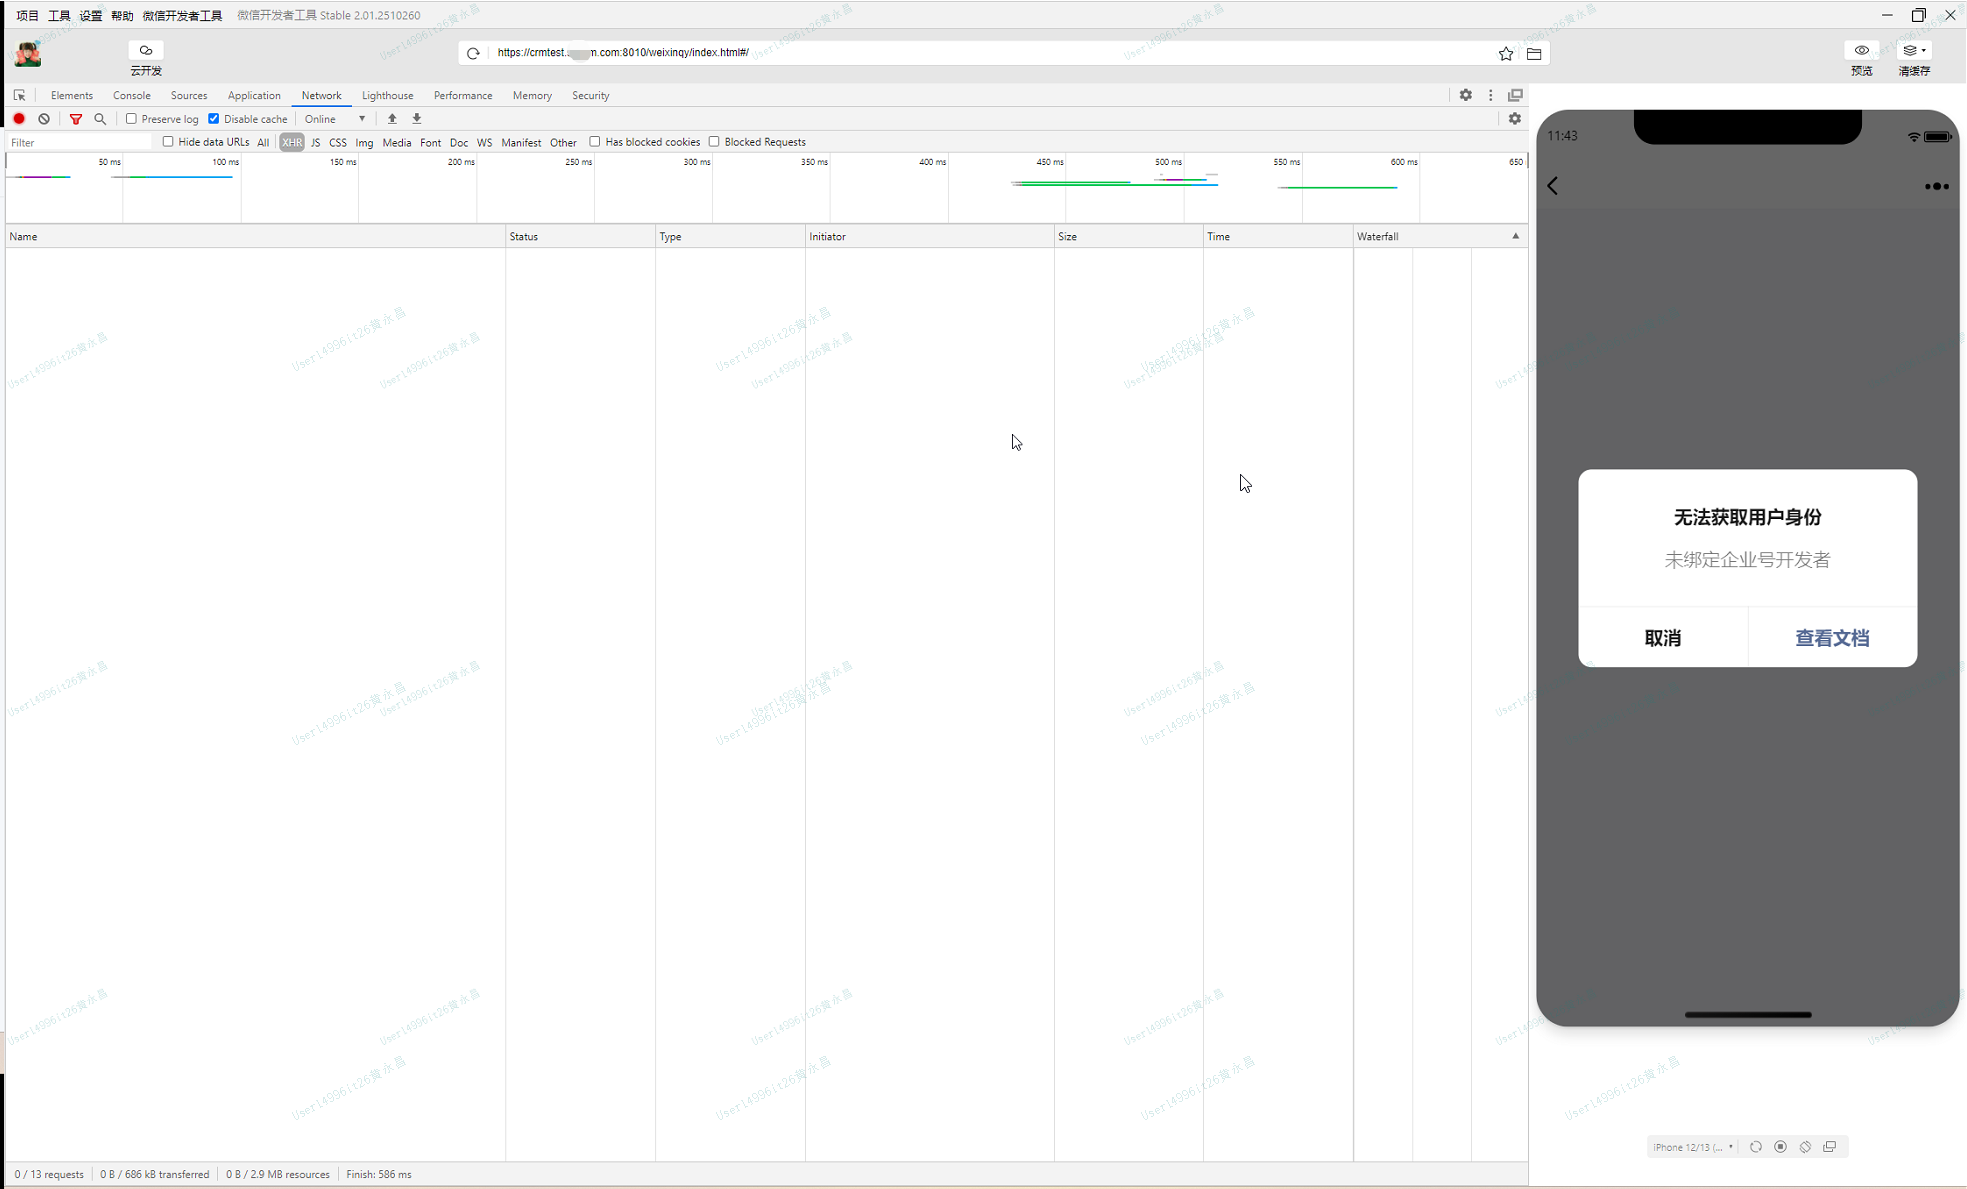Open the 设置 menu
This screenshot has height=1189, width=1967.
(90, 15)
